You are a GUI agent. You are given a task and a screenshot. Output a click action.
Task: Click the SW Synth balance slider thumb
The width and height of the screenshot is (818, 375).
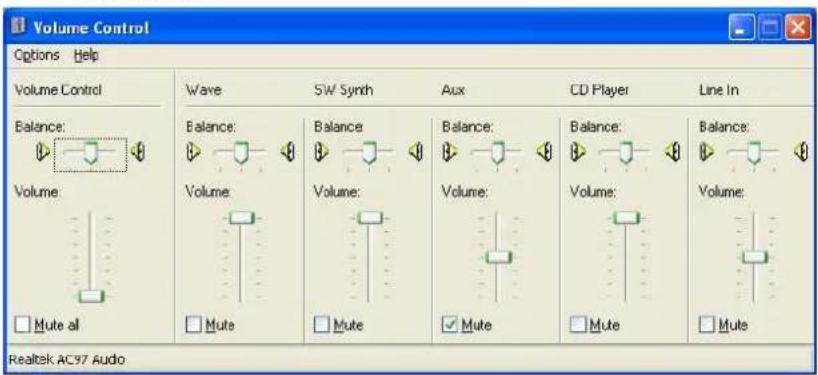(369, 152)
